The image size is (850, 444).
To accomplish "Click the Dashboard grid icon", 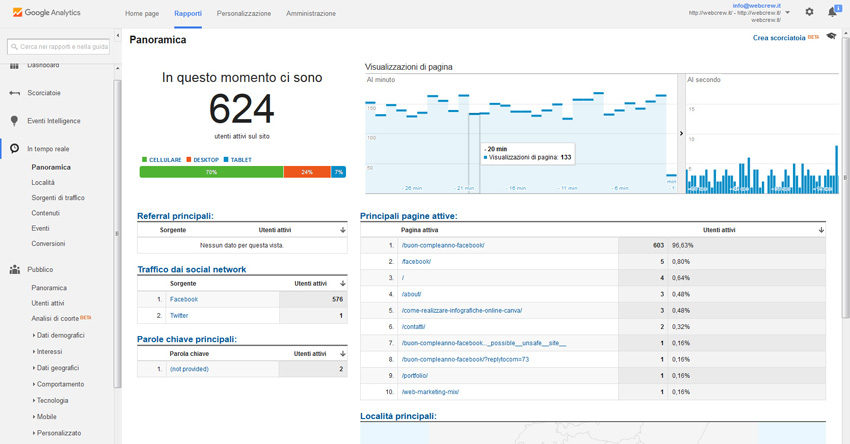I will click(x=15, y=66).
